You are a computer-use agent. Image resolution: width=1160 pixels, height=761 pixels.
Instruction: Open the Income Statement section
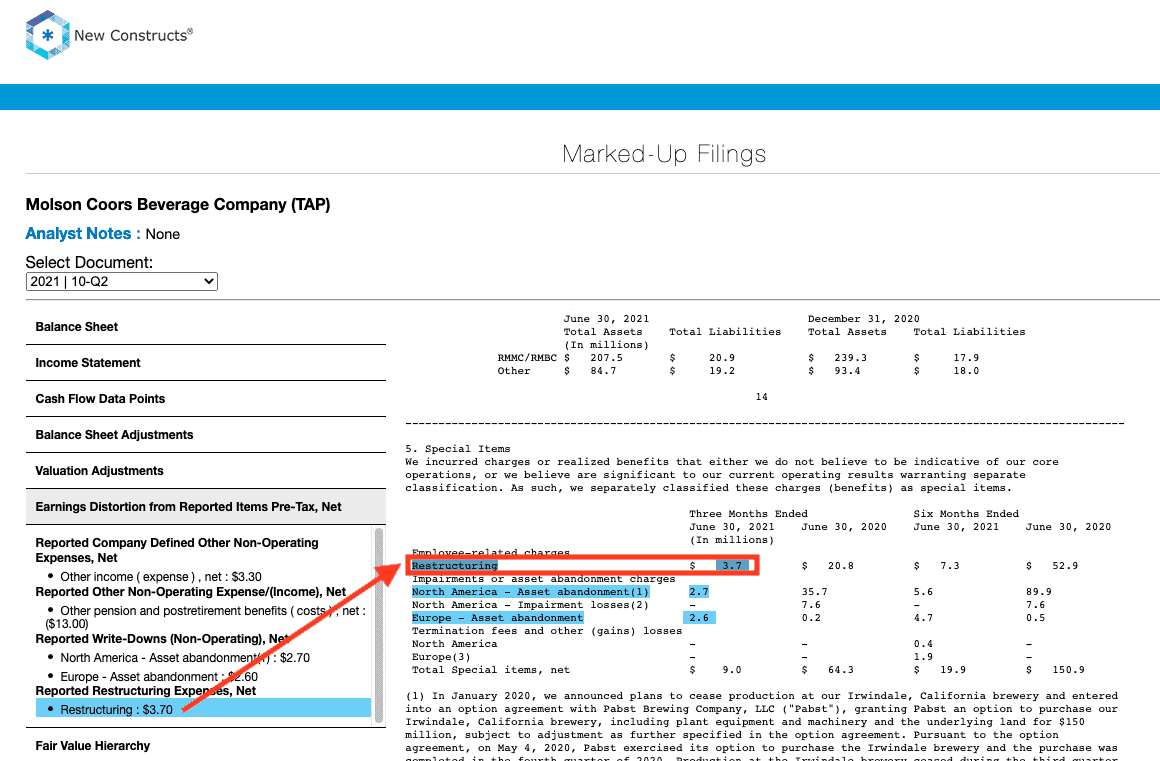(x=206, y=363)
